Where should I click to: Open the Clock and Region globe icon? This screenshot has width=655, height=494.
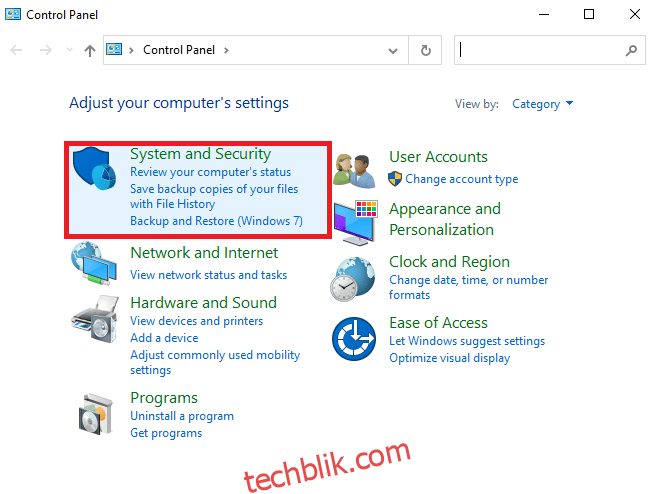tap(353, 279)
